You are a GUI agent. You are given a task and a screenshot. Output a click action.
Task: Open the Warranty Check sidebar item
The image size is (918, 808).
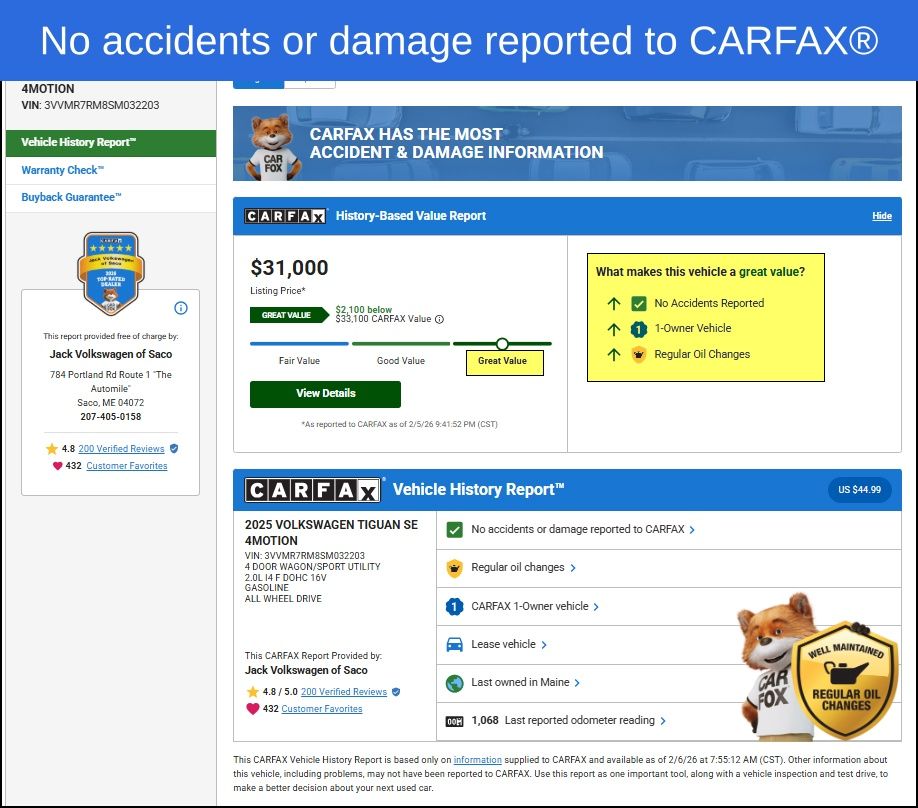(63, 170)
